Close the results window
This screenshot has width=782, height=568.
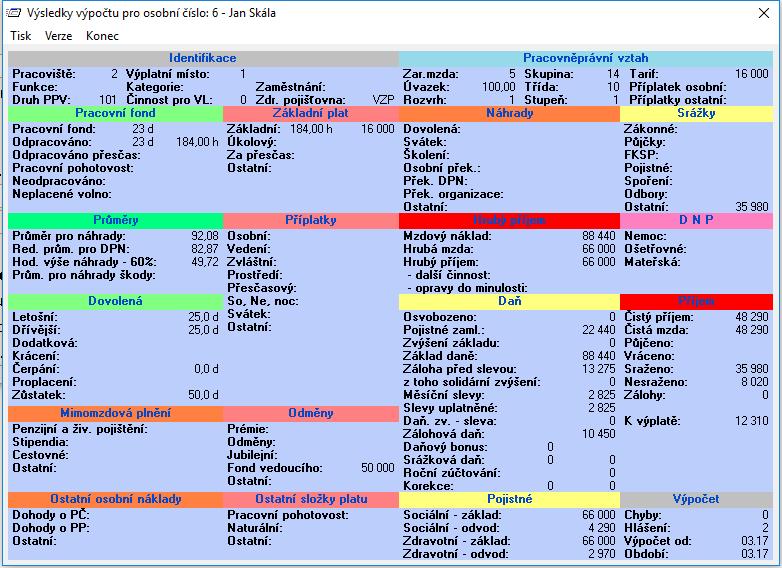pos(764,13)
